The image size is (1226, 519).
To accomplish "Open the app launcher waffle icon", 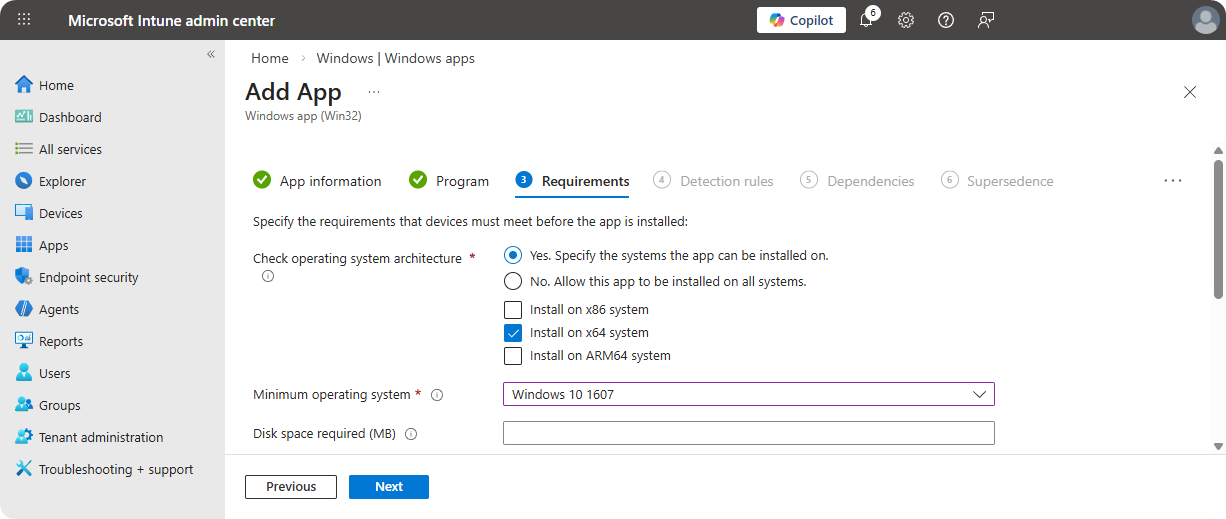I will (x=24, y=20).
